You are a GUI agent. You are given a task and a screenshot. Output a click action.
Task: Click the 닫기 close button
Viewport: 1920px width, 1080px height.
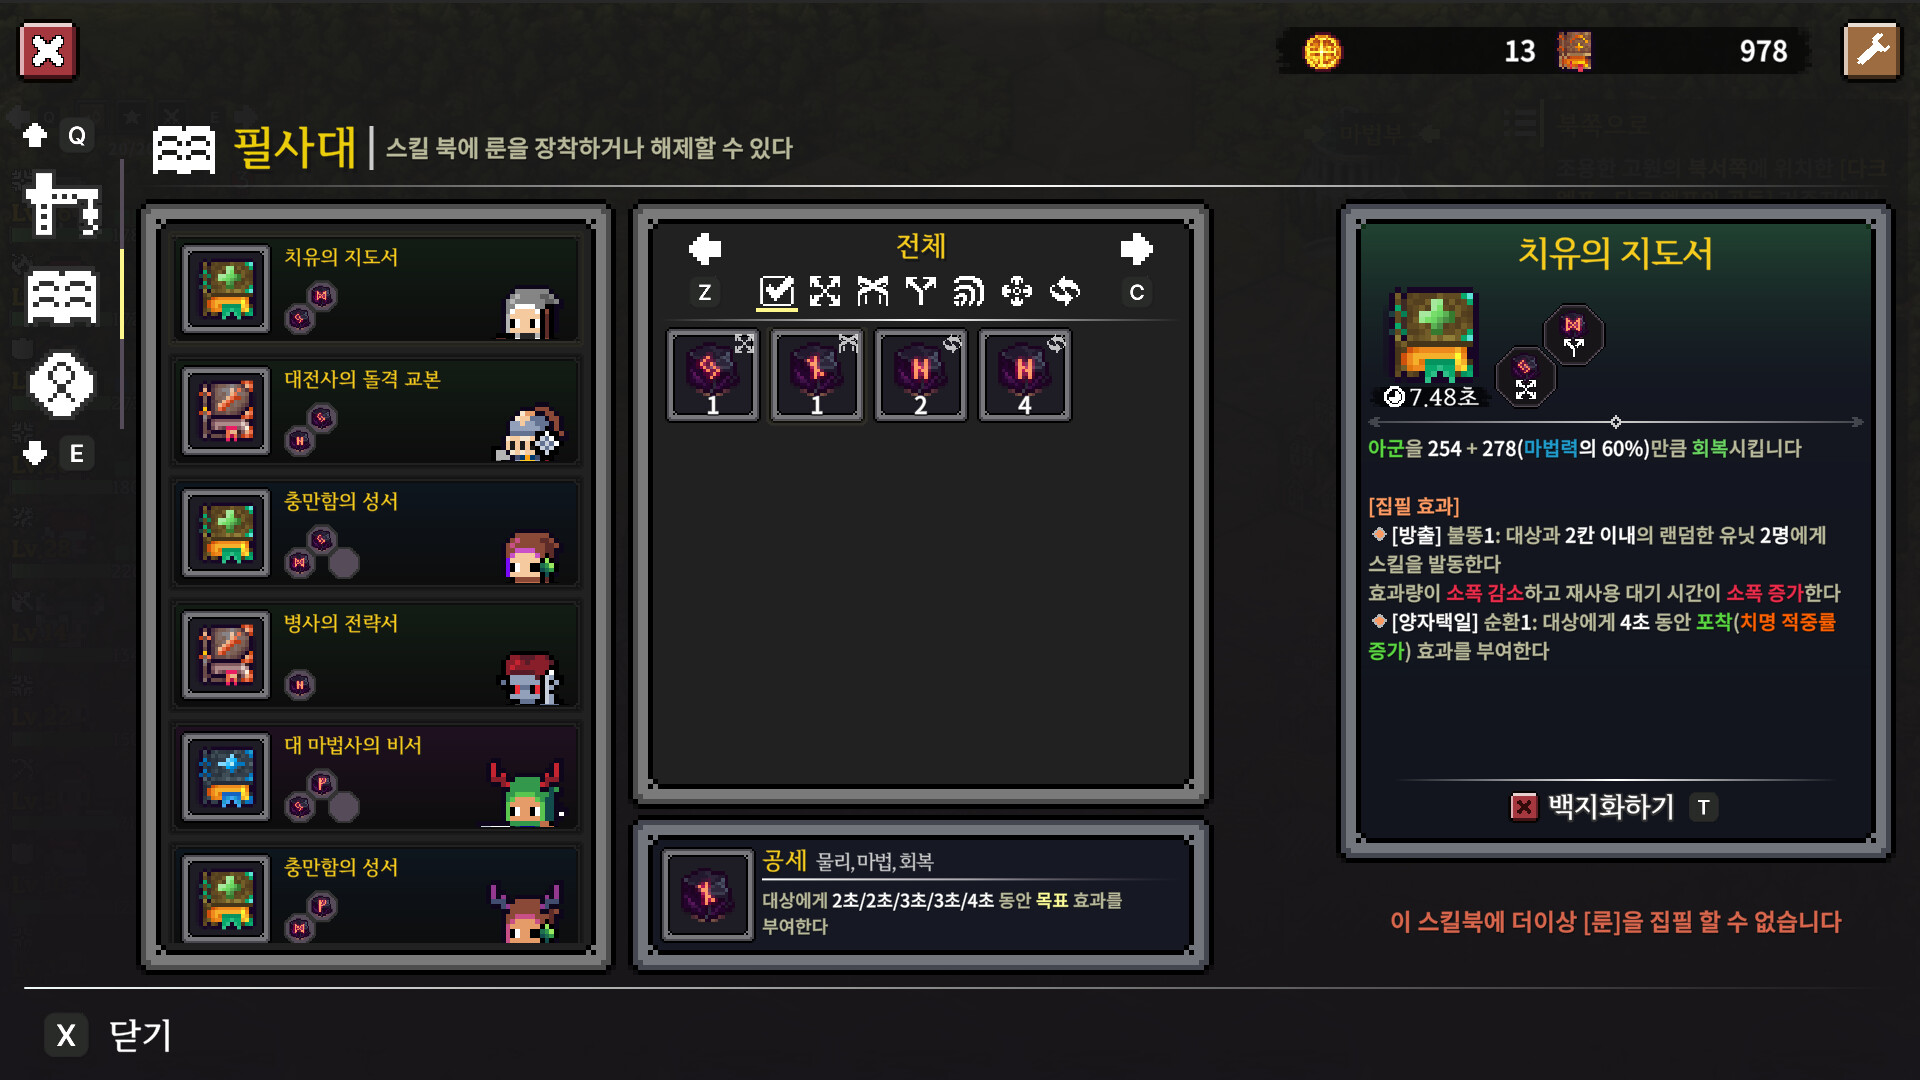point(109,1035)
